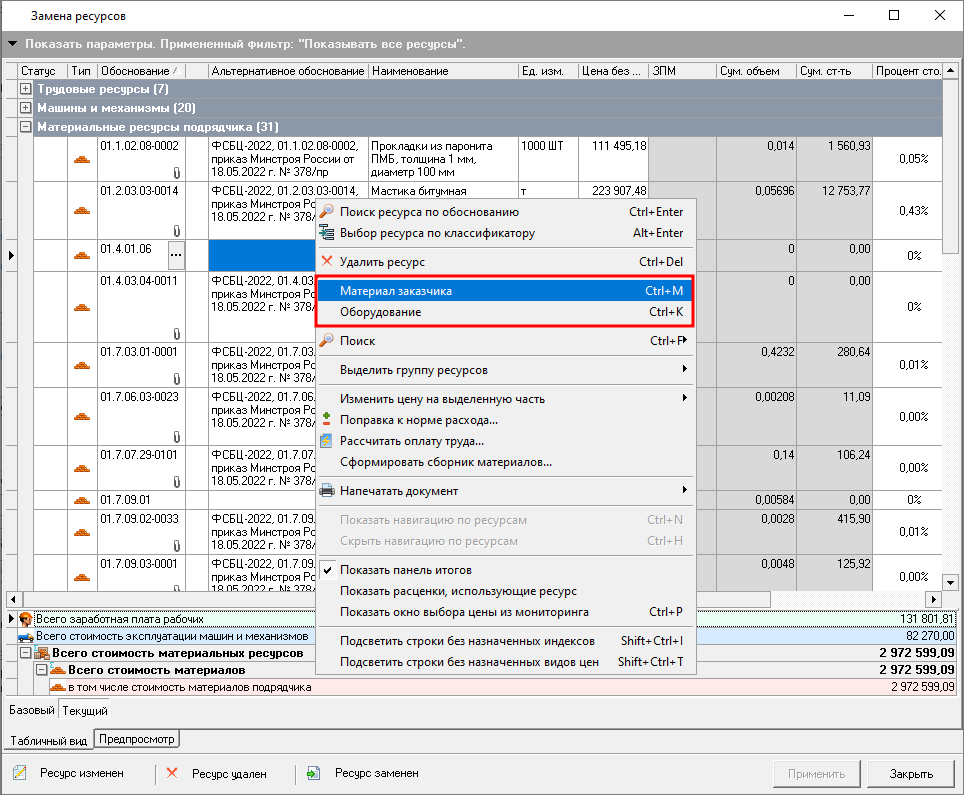
Task: Toggle Подсветить строки без назначенных видов цен
Action: (x=469, y=662)
